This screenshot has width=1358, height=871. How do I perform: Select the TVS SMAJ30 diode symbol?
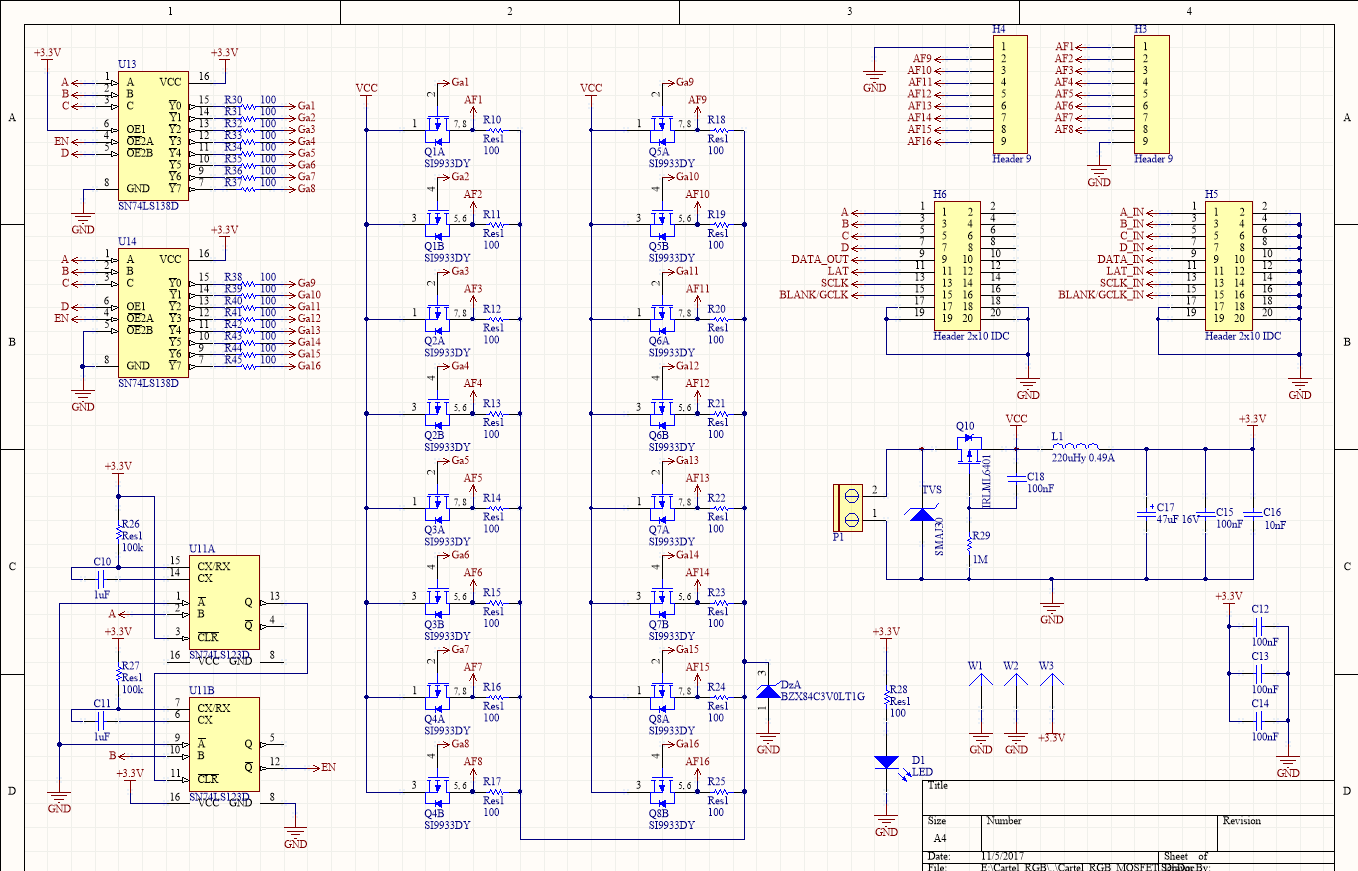[x=920, y=514]
